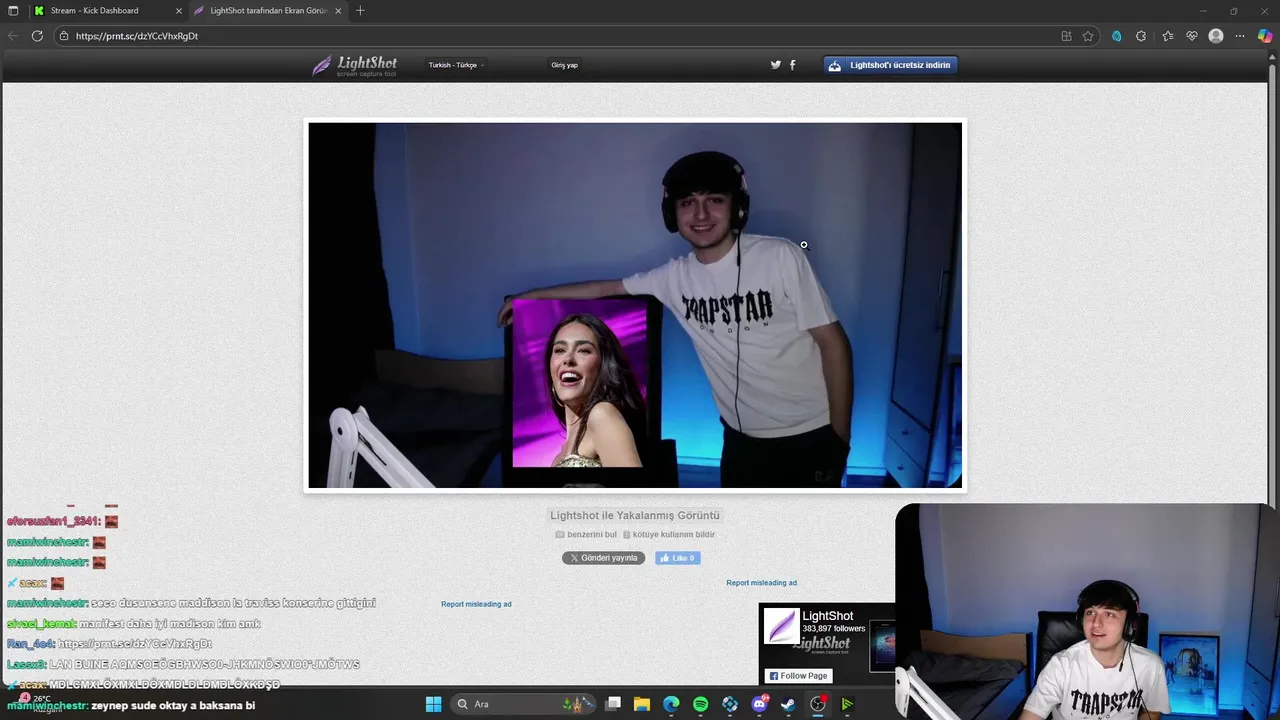Click the Gönderi yayınla X button
1280x720 pixels.
pyautogui.click(x=603, y=558)
